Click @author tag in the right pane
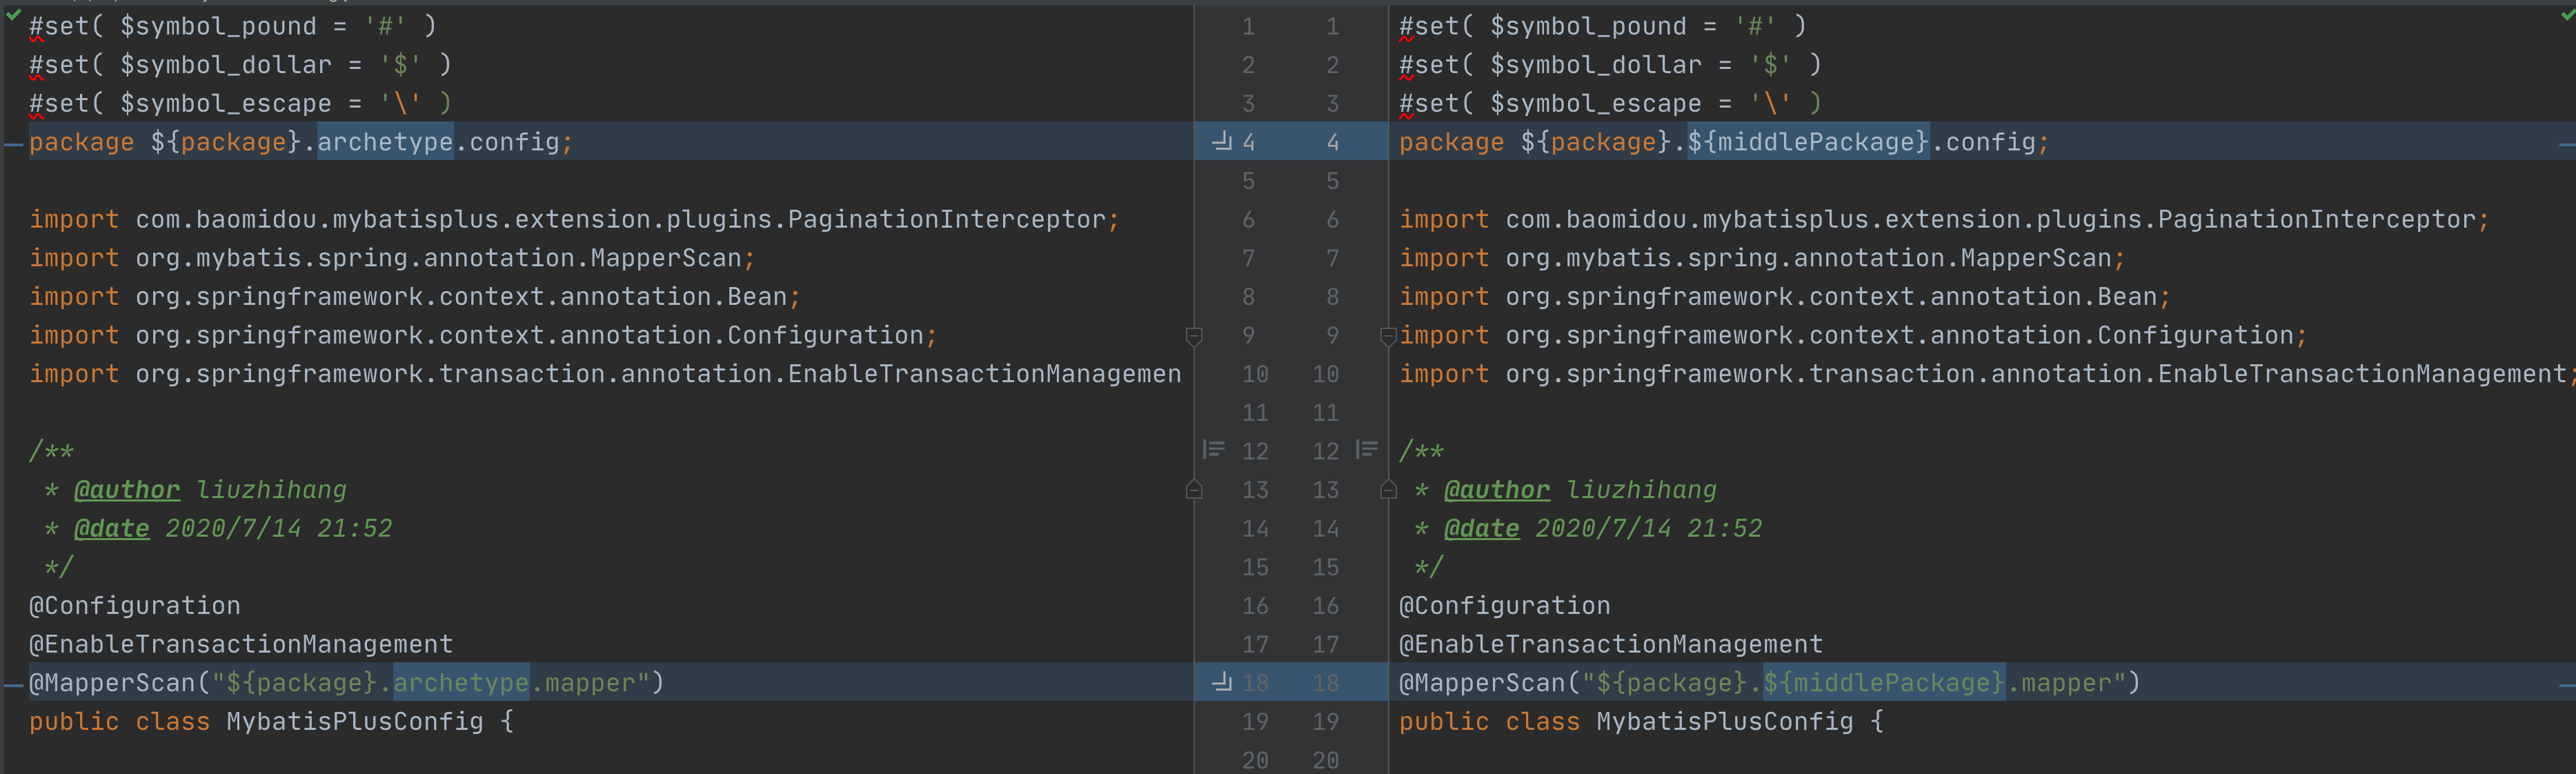 [1497, 490]
